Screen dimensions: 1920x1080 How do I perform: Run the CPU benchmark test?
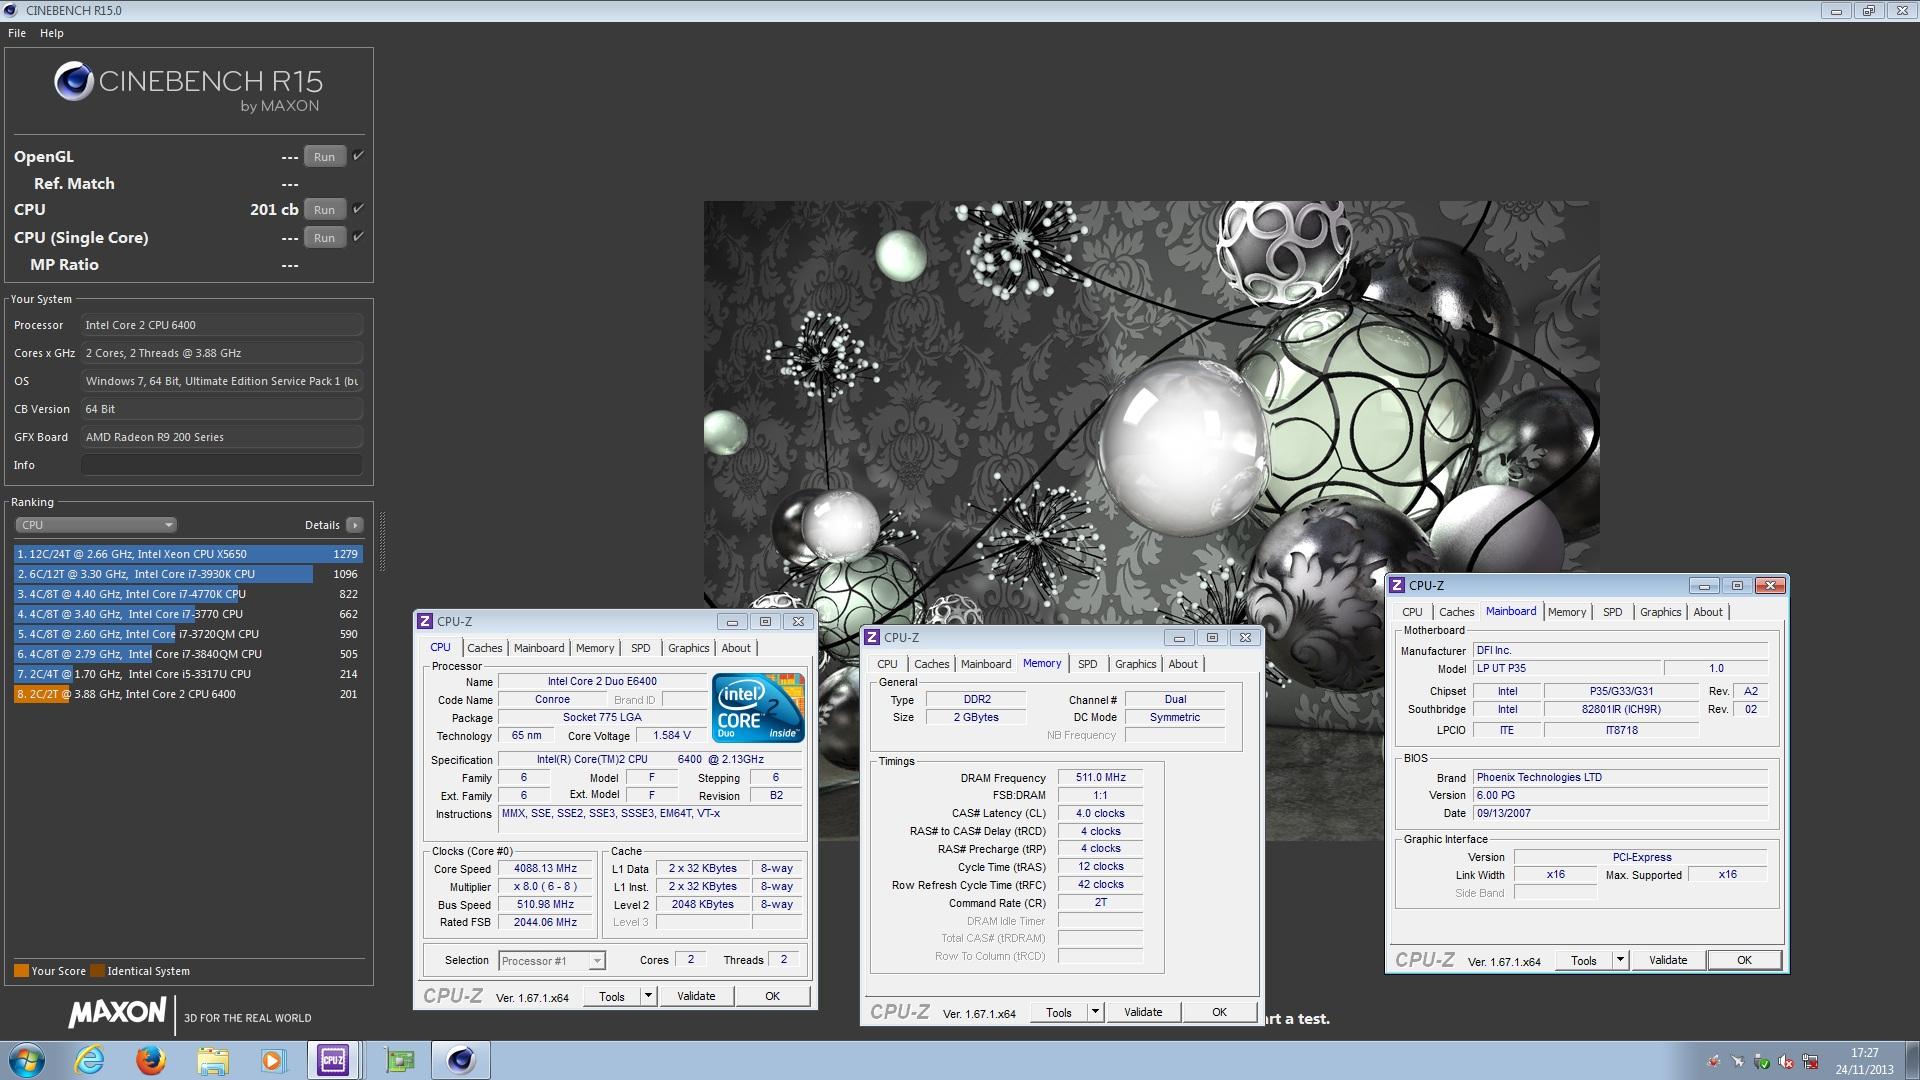coord(324,210)
